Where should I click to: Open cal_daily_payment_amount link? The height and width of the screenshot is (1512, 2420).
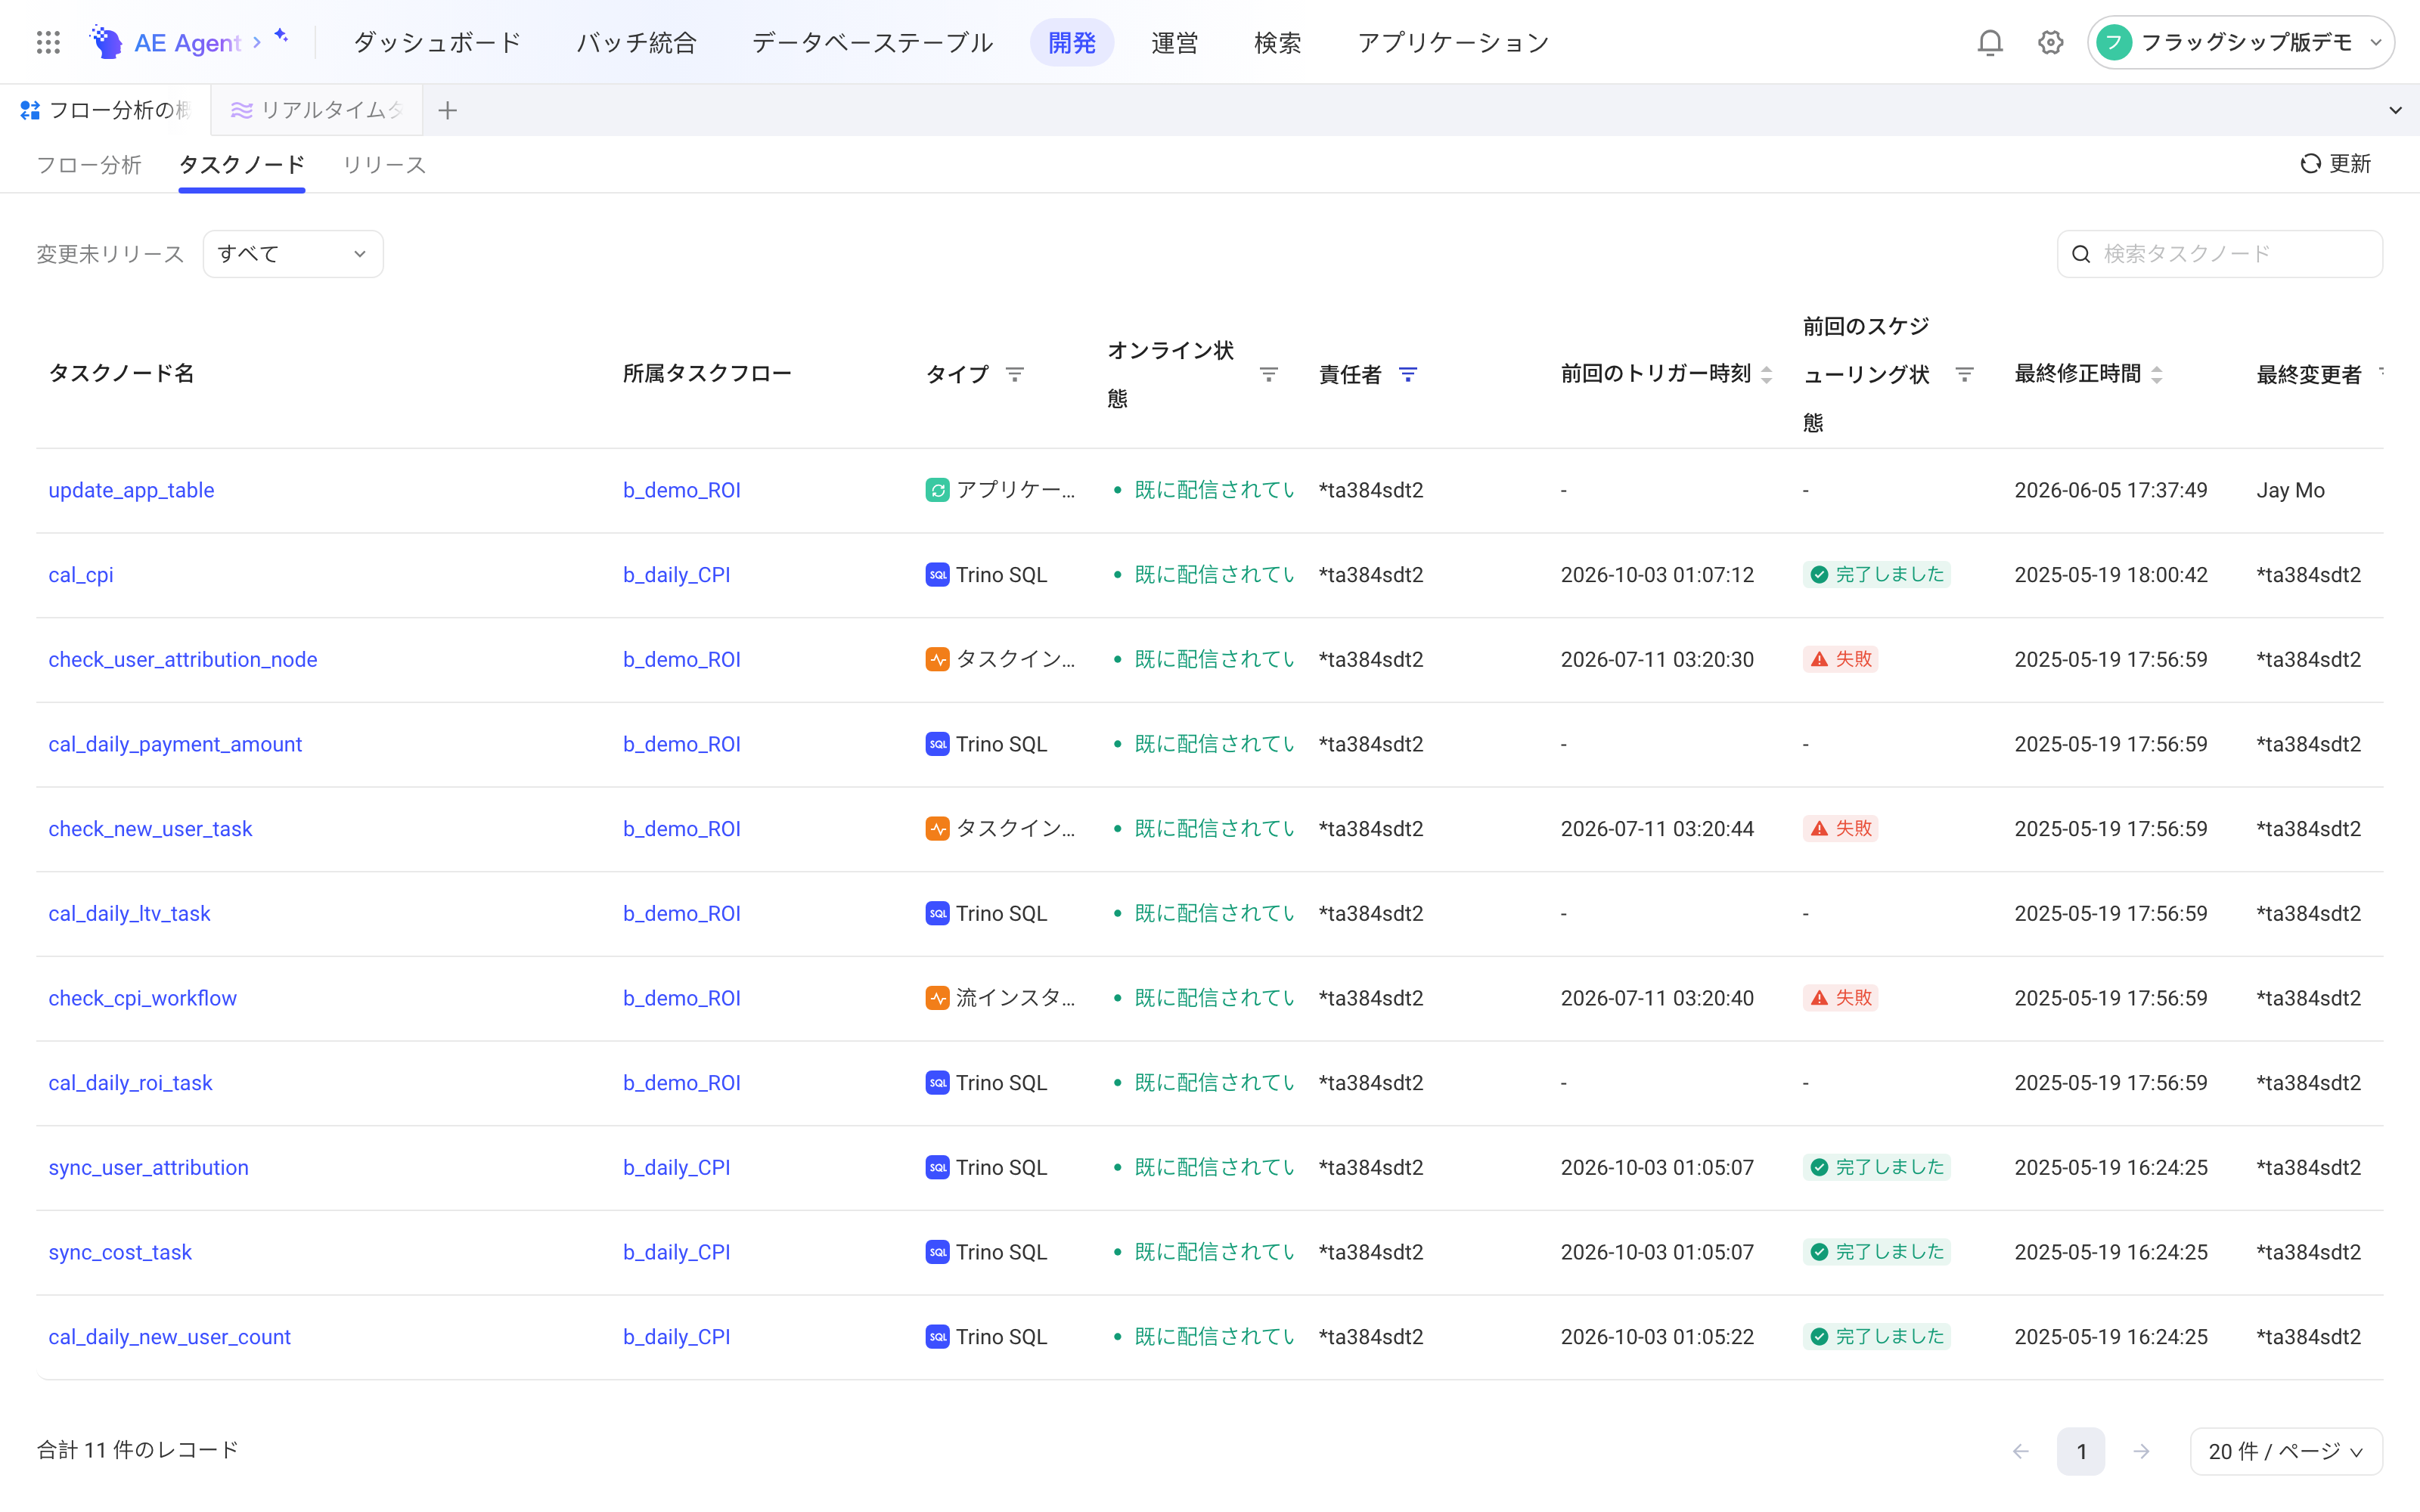(x=175, y=744)
